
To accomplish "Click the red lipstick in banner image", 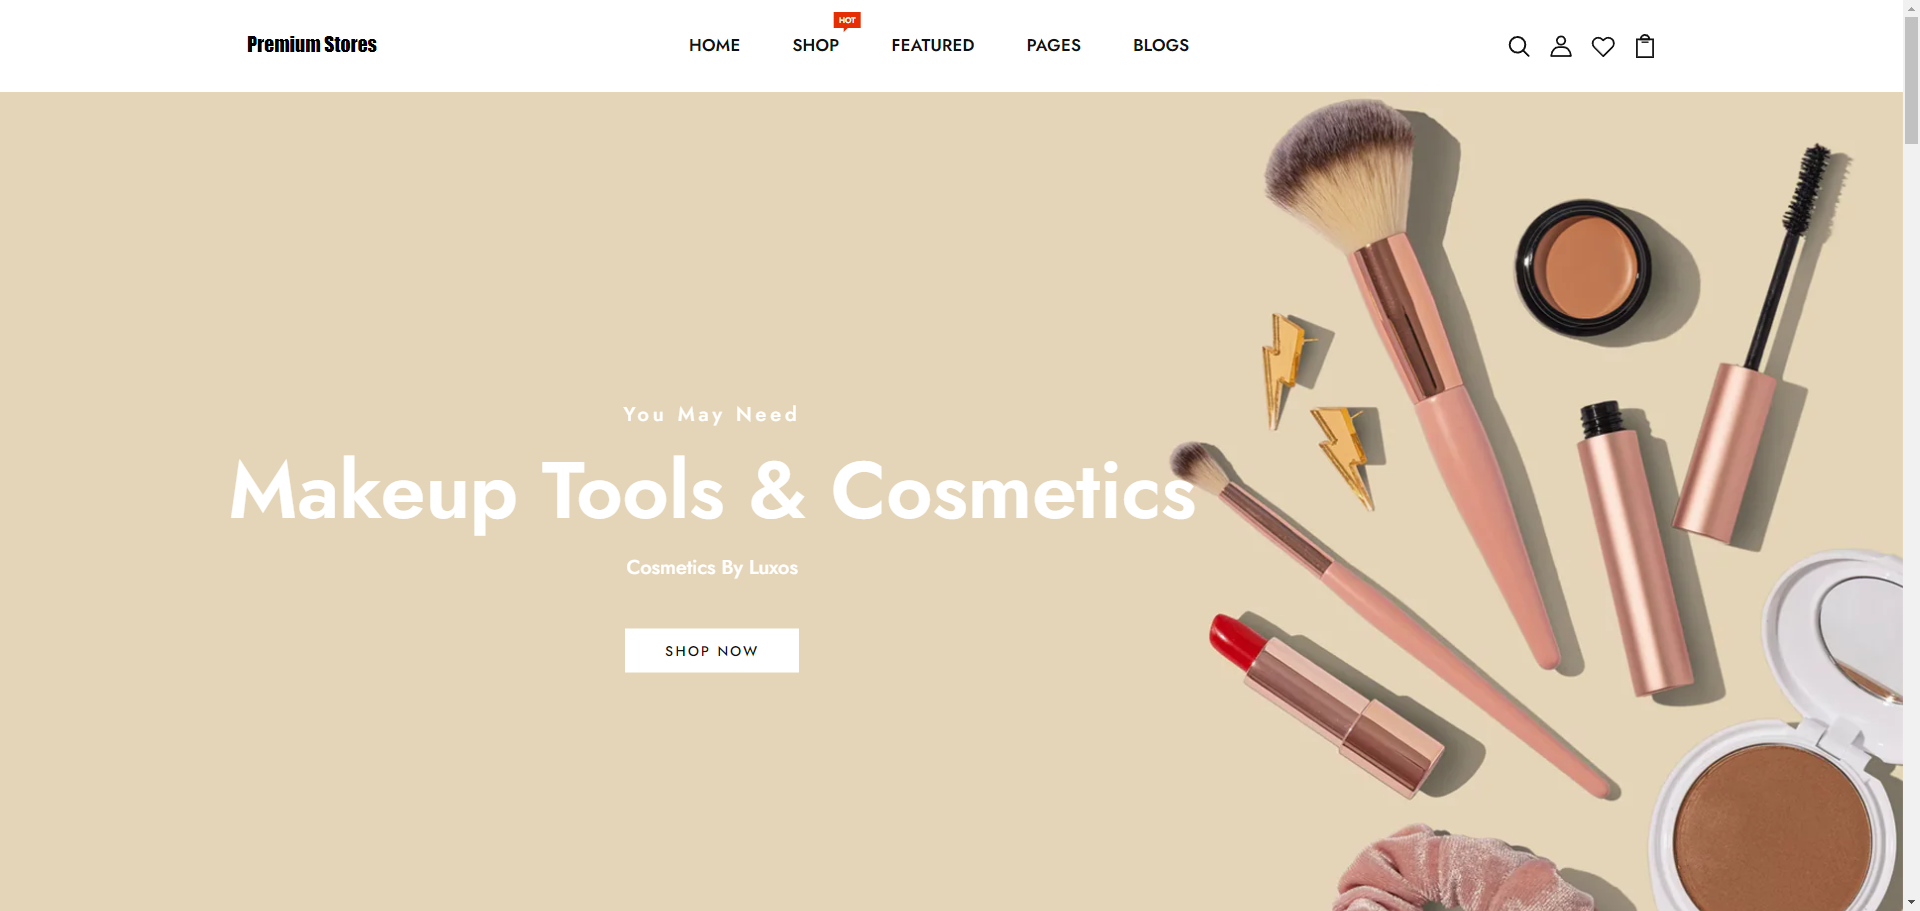I will [x=1327, y=706].
